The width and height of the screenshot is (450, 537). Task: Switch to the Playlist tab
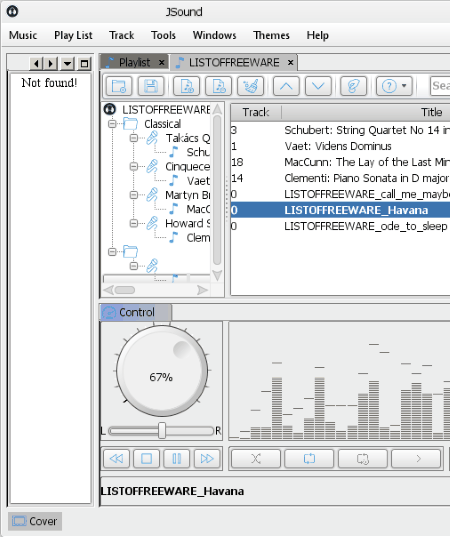coord(134,62)
